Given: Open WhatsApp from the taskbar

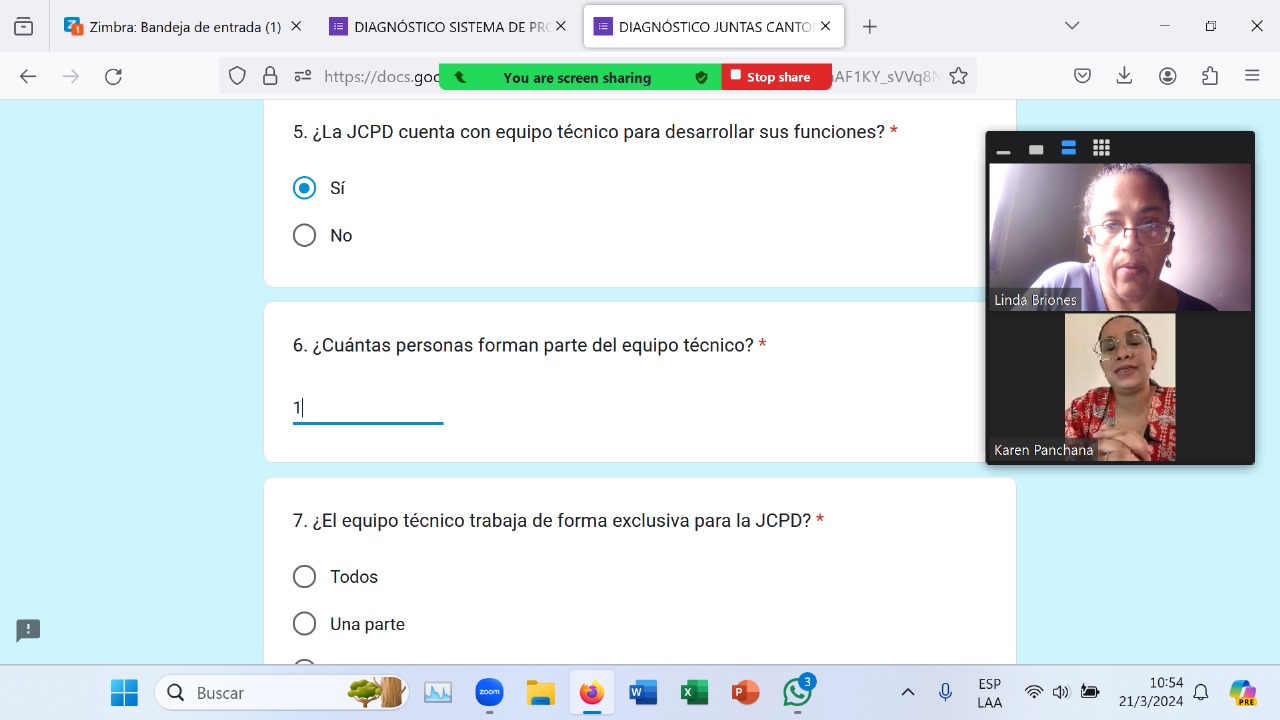Looking at the screenshot, I should click(x=798, y=692).
